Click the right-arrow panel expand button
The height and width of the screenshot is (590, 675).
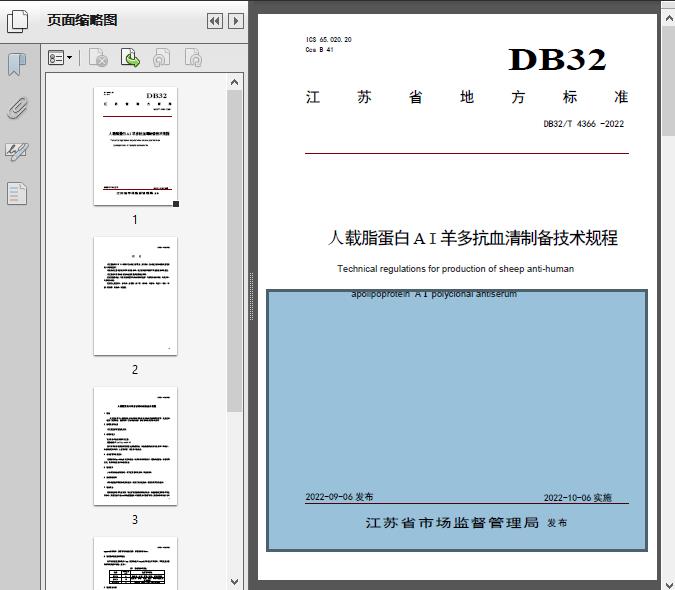click(x=236, y=21)
